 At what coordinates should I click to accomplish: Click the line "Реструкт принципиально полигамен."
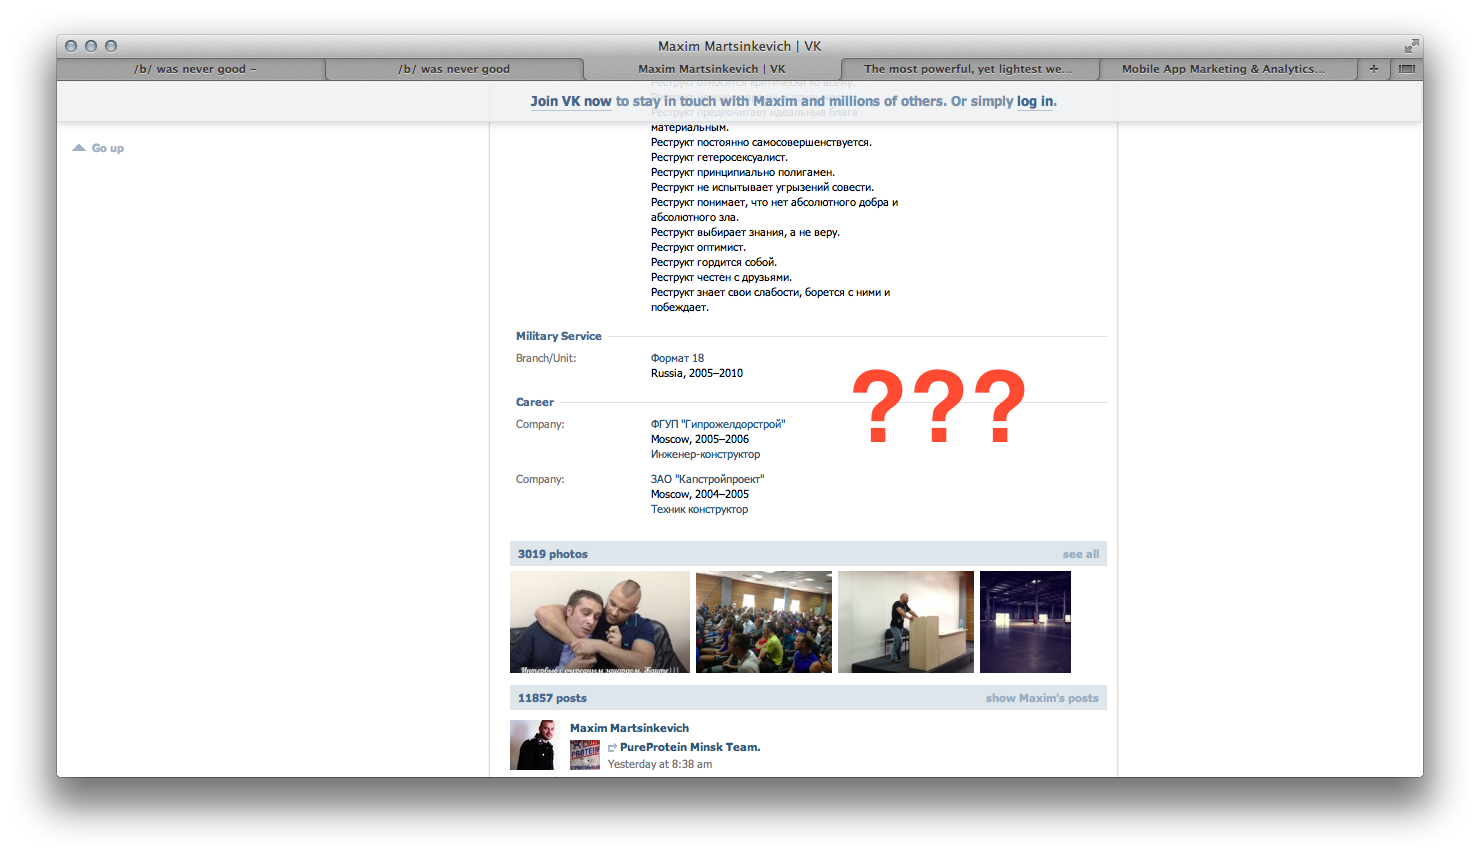pos(743,172)
